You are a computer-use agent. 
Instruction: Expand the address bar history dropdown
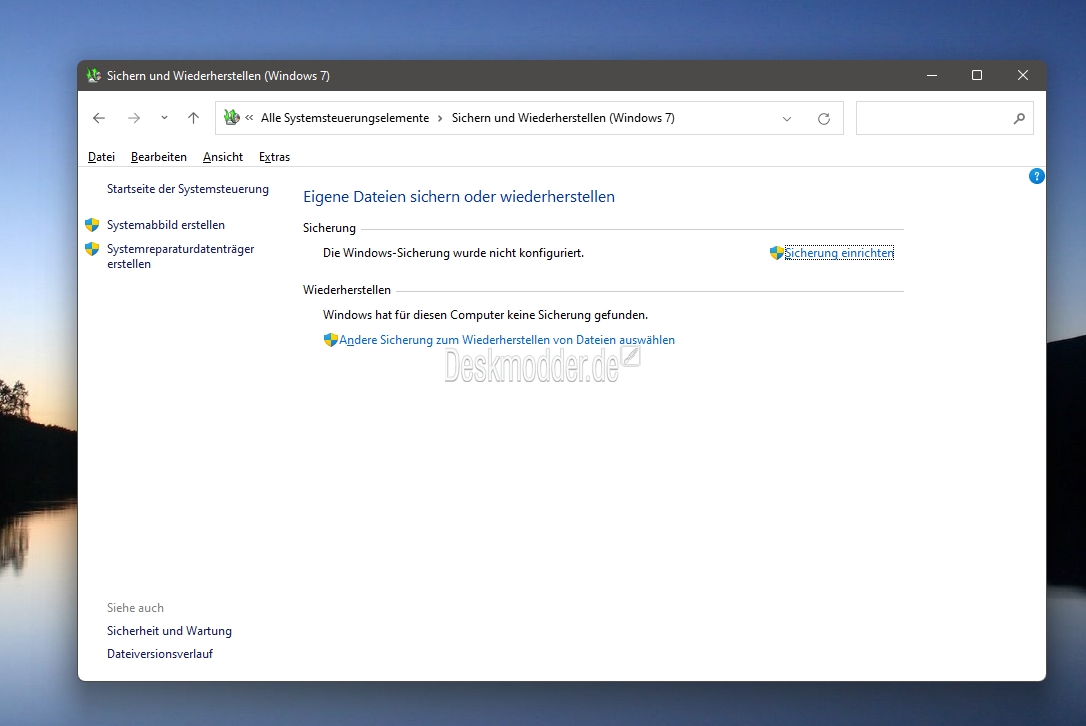point(787,118)
